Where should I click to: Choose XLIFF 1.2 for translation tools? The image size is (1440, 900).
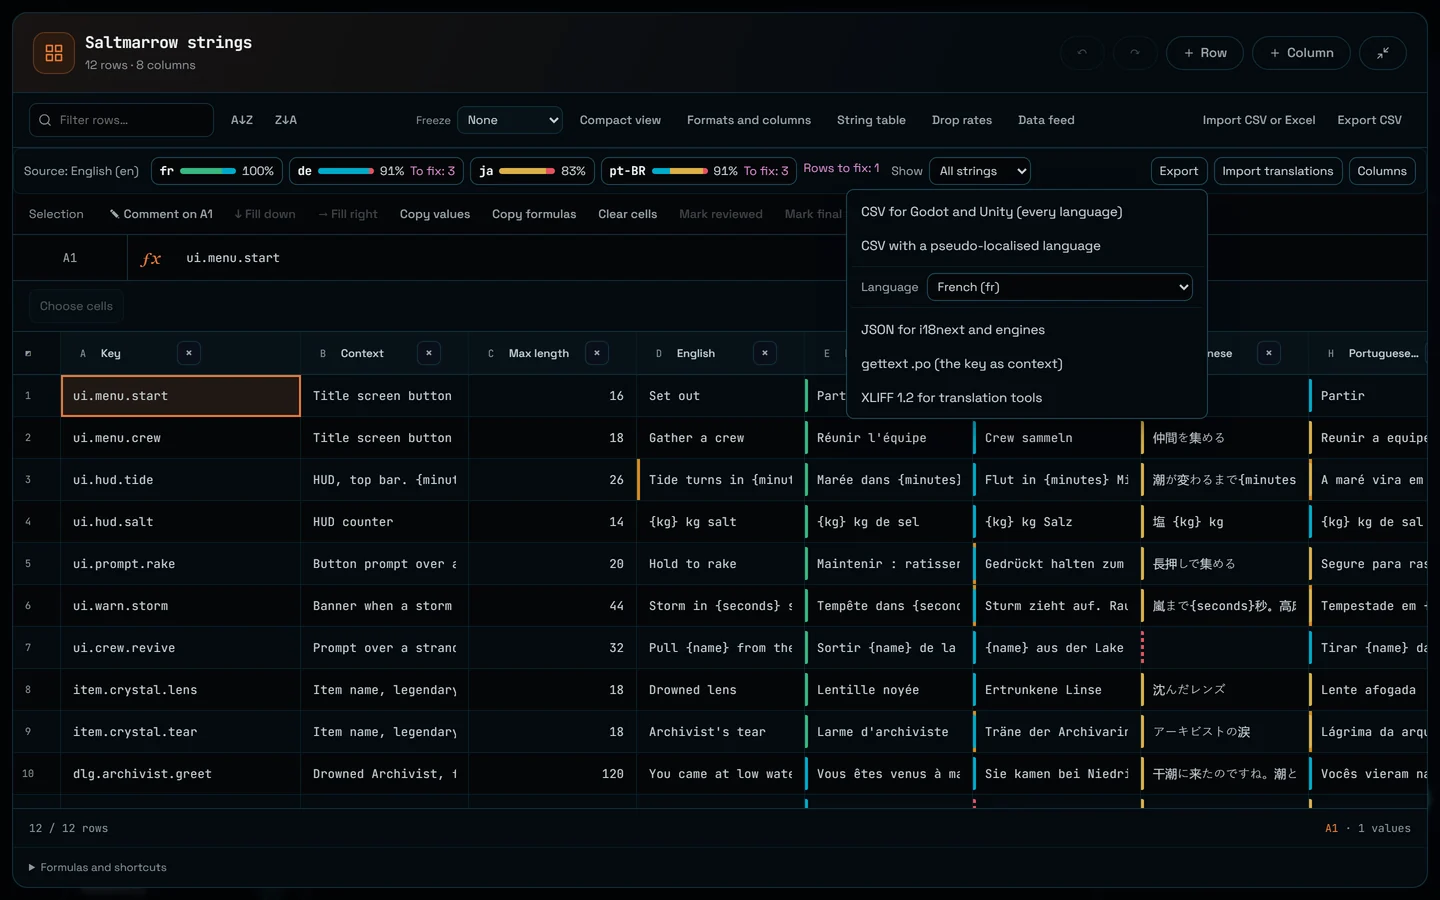(x=1027, y=398)
